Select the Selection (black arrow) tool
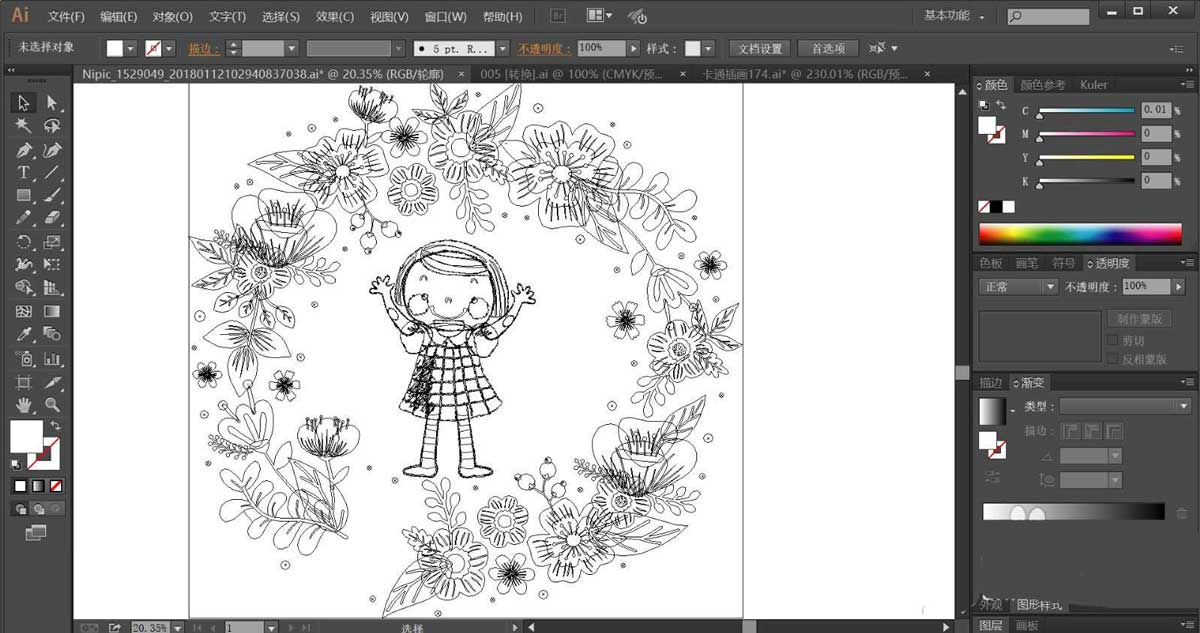Screen dimensions: 1200x633 click(x=24, y=103)
